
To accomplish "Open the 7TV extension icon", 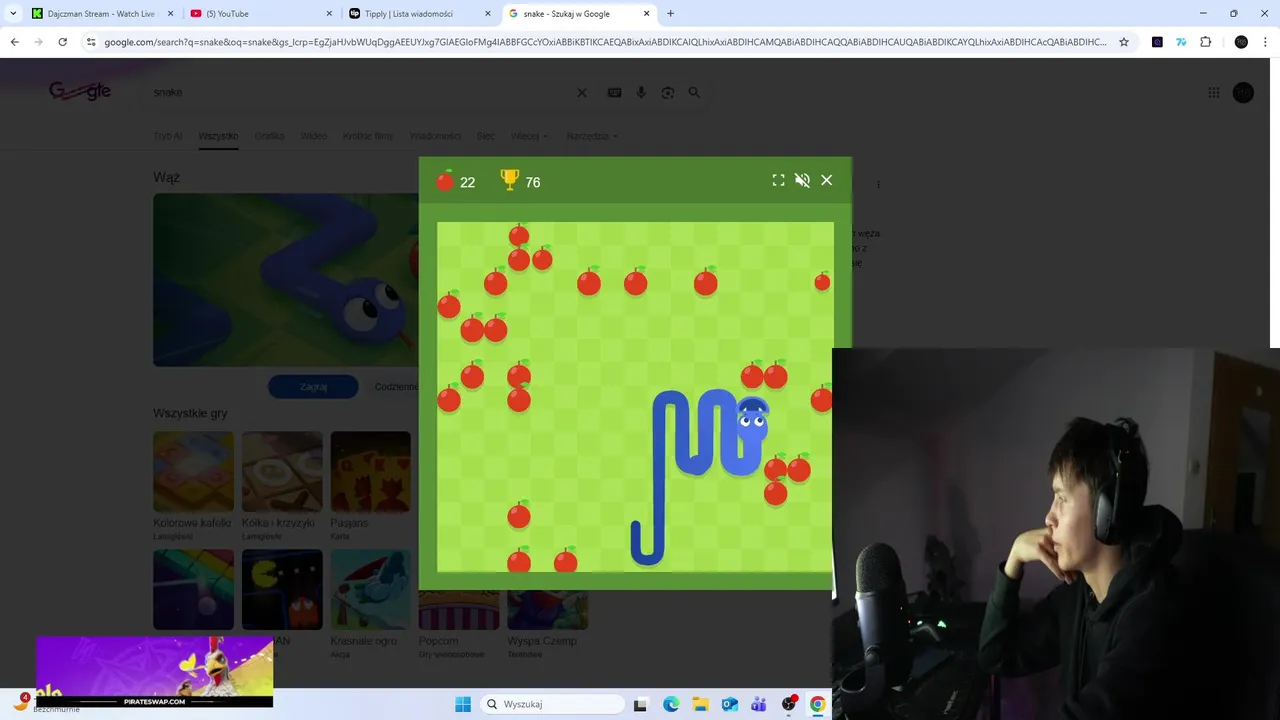I will click(x=1181, y=42).
